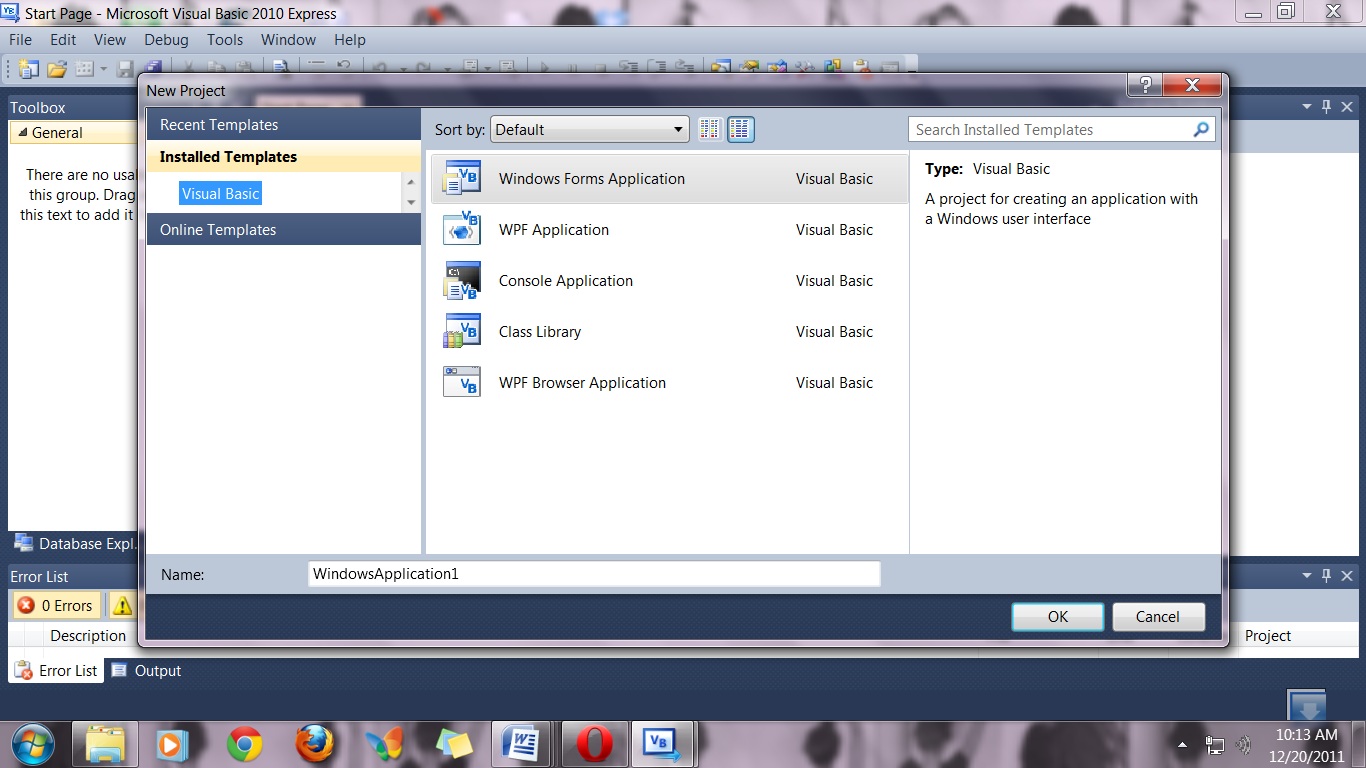This screenshot has width=1366, height=768.
Task: Click the down arrow in the templates tree scrollbar
Action: [410, 203]
